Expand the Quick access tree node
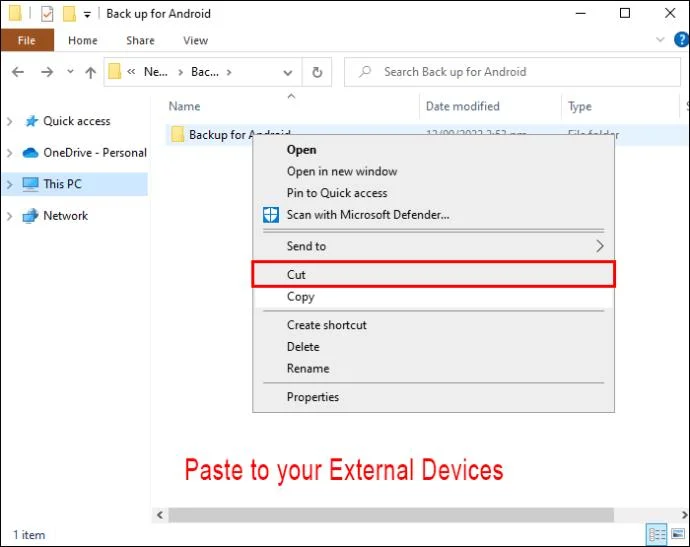690x547 pixels. [x=9, y=121]
